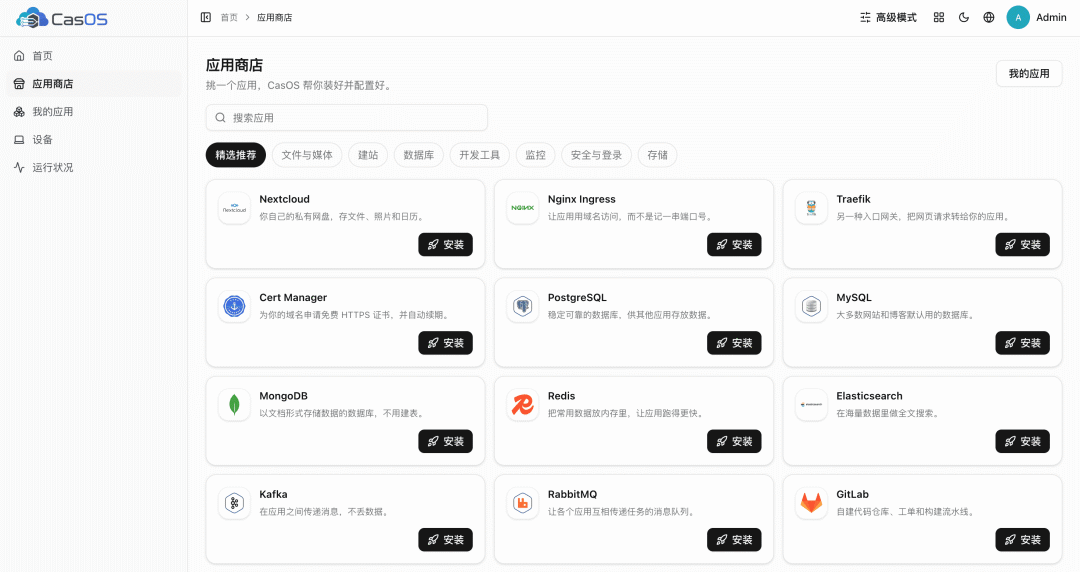1080x572 pixels.
Task: Click the 首页 breadcrumb link
Action: (229, 17)
